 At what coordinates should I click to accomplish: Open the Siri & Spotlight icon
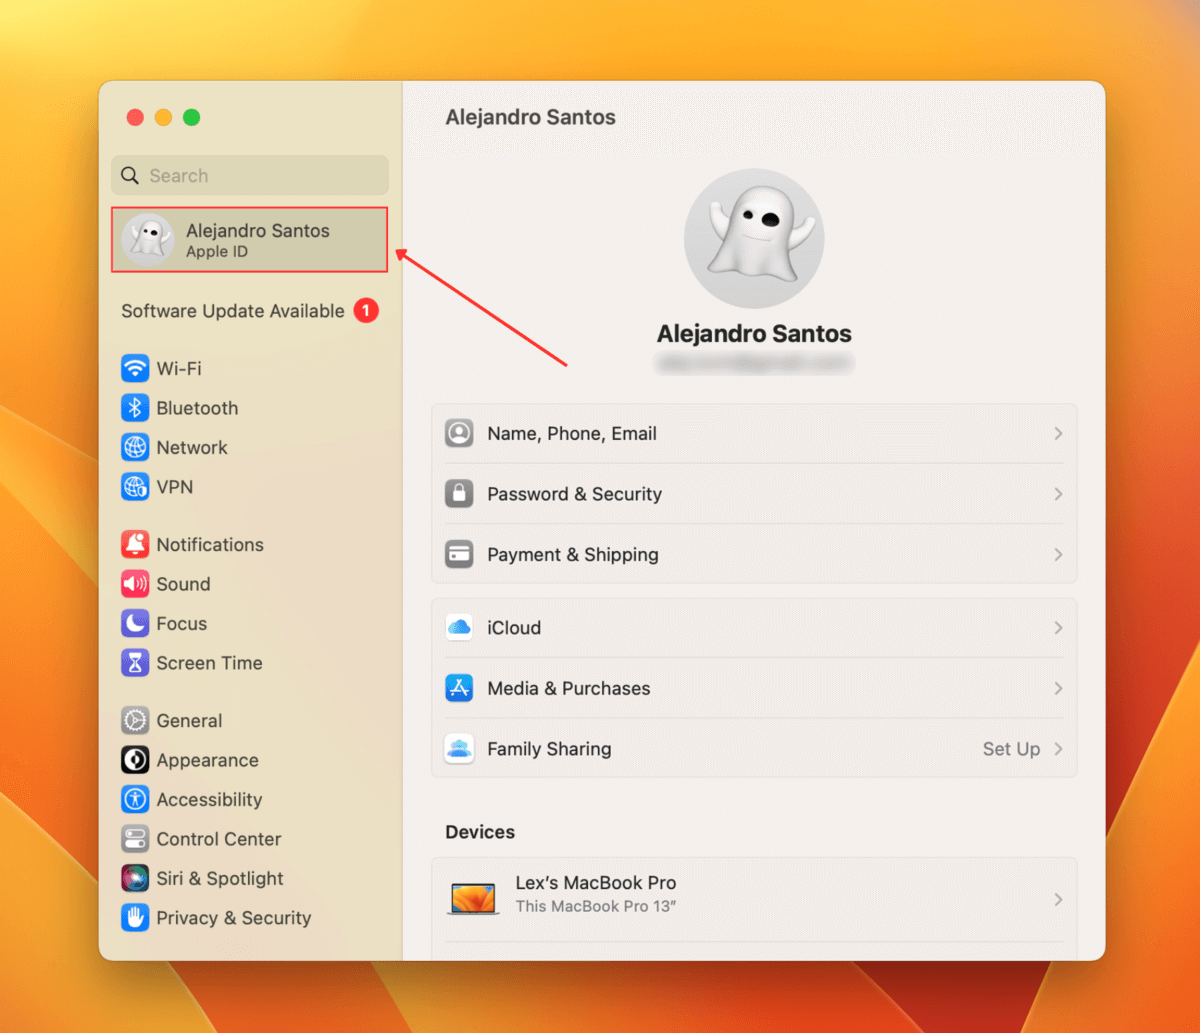[135, 878]
